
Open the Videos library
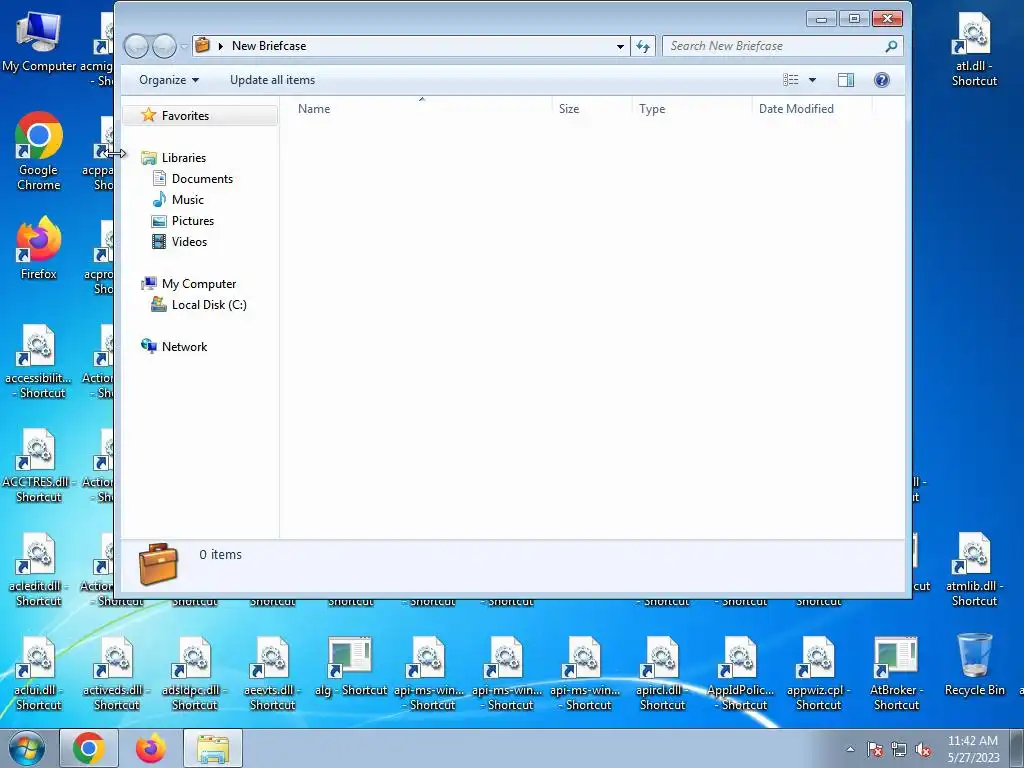pos(189,242)
